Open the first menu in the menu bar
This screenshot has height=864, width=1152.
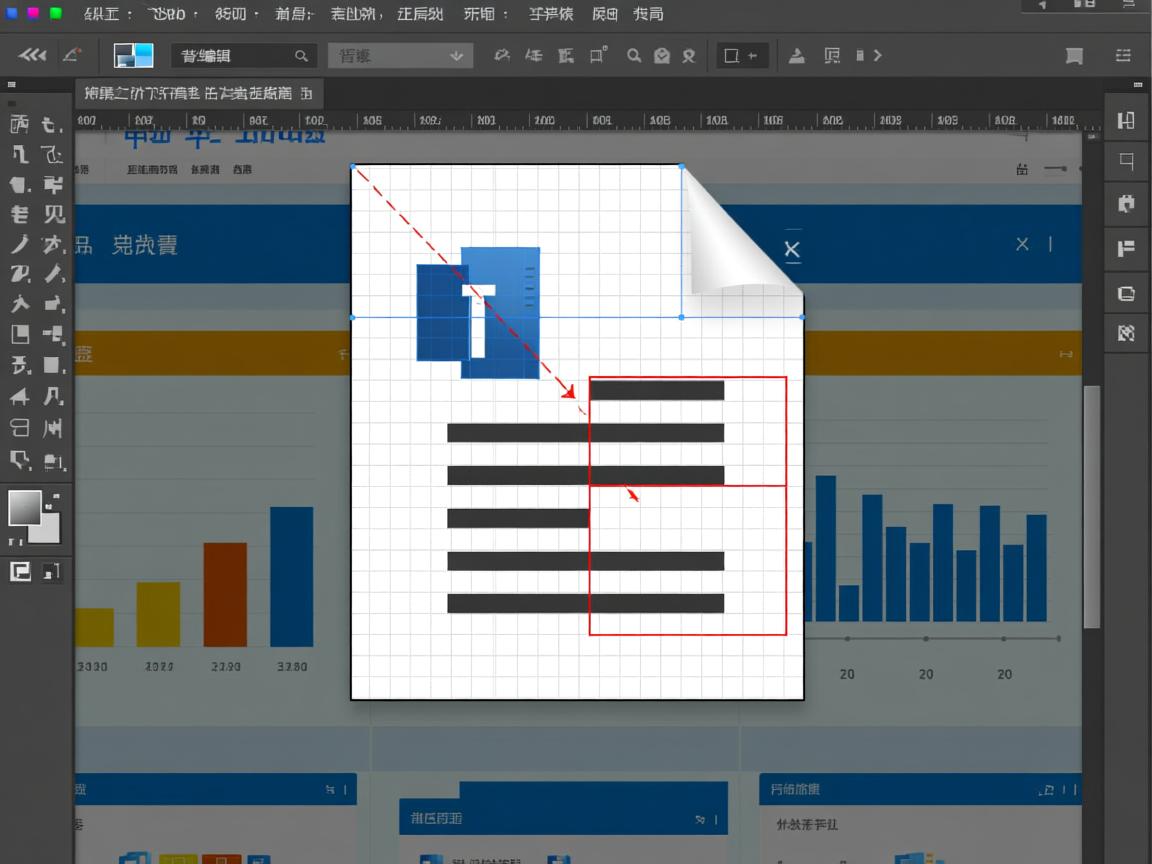(108, 14)
